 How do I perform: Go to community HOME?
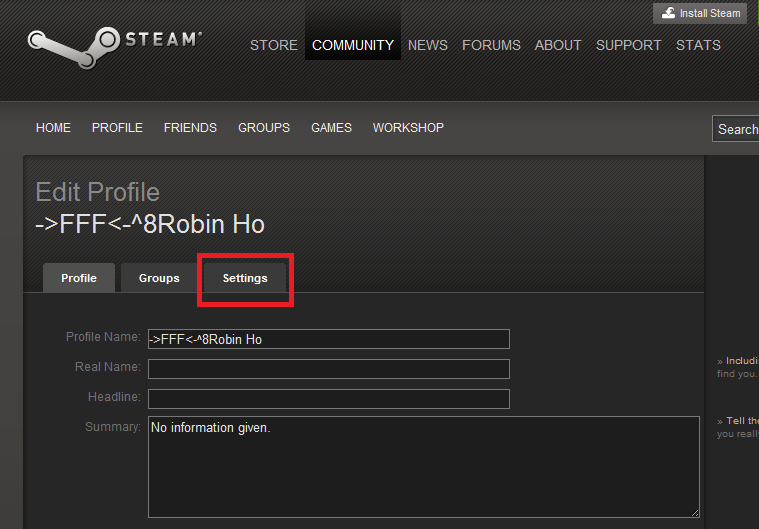[53, 128]
